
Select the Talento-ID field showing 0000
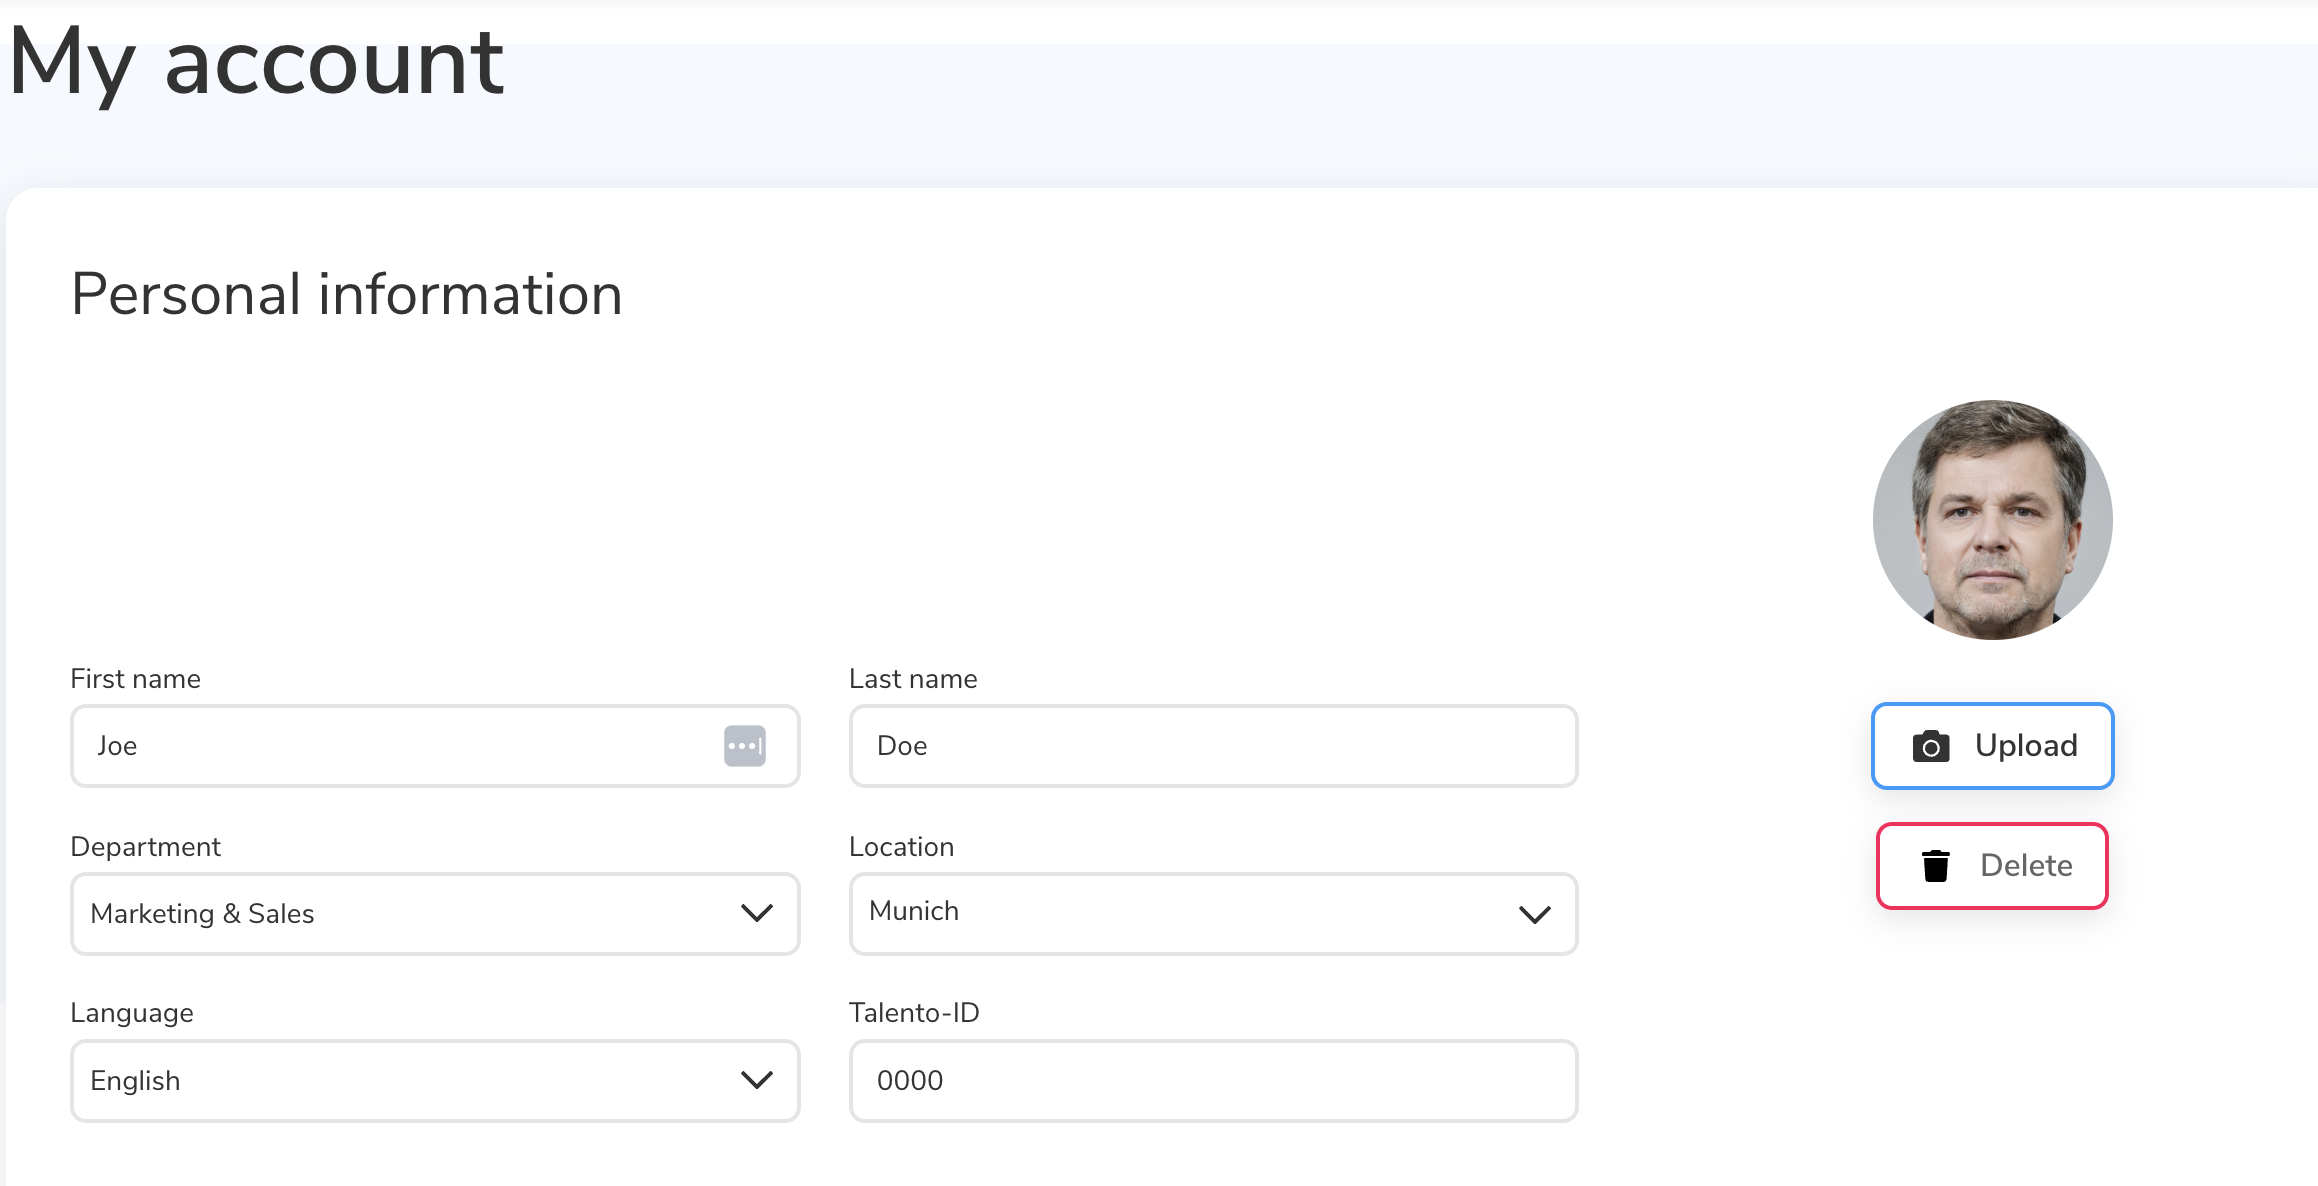tap(1212, 1081)
